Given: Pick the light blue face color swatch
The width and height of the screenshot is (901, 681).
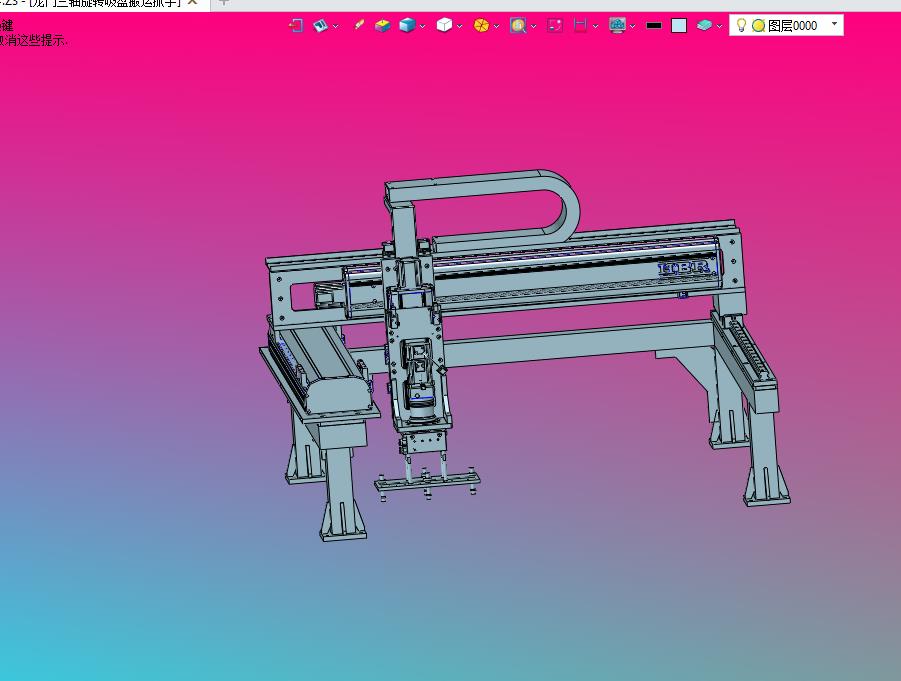Looking at the screenshot, I should 679,25.
